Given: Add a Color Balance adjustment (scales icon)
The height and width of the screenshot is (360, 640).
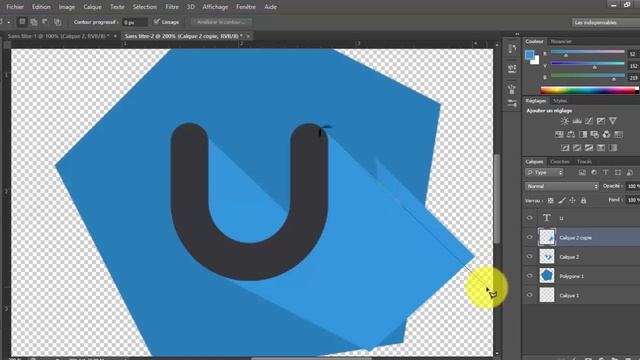Looking at the screenshot, I should [x=571, y=134].
